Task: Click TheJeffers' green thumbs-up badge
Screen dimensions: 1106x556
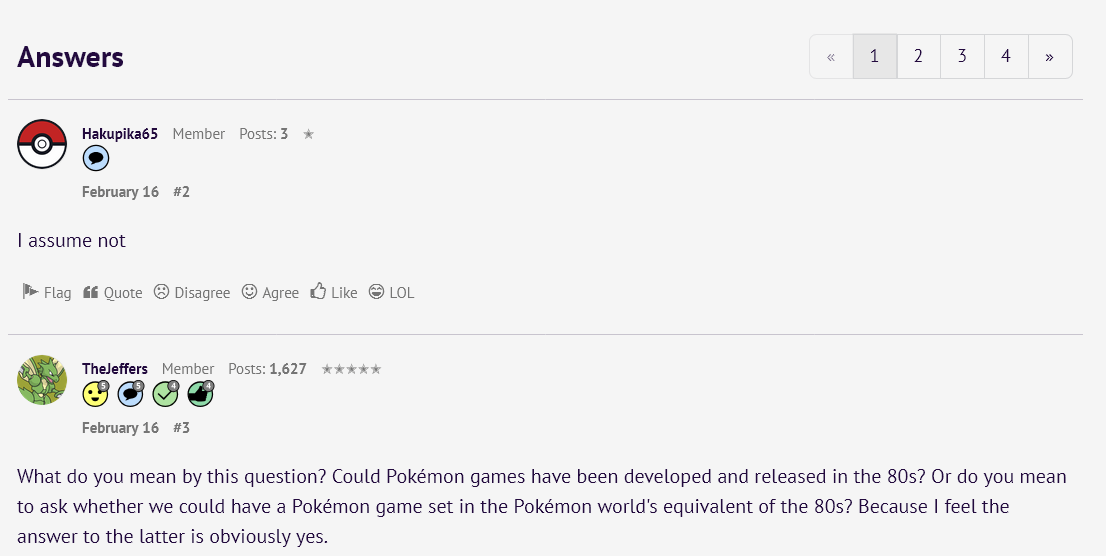Action: (201, 394)
